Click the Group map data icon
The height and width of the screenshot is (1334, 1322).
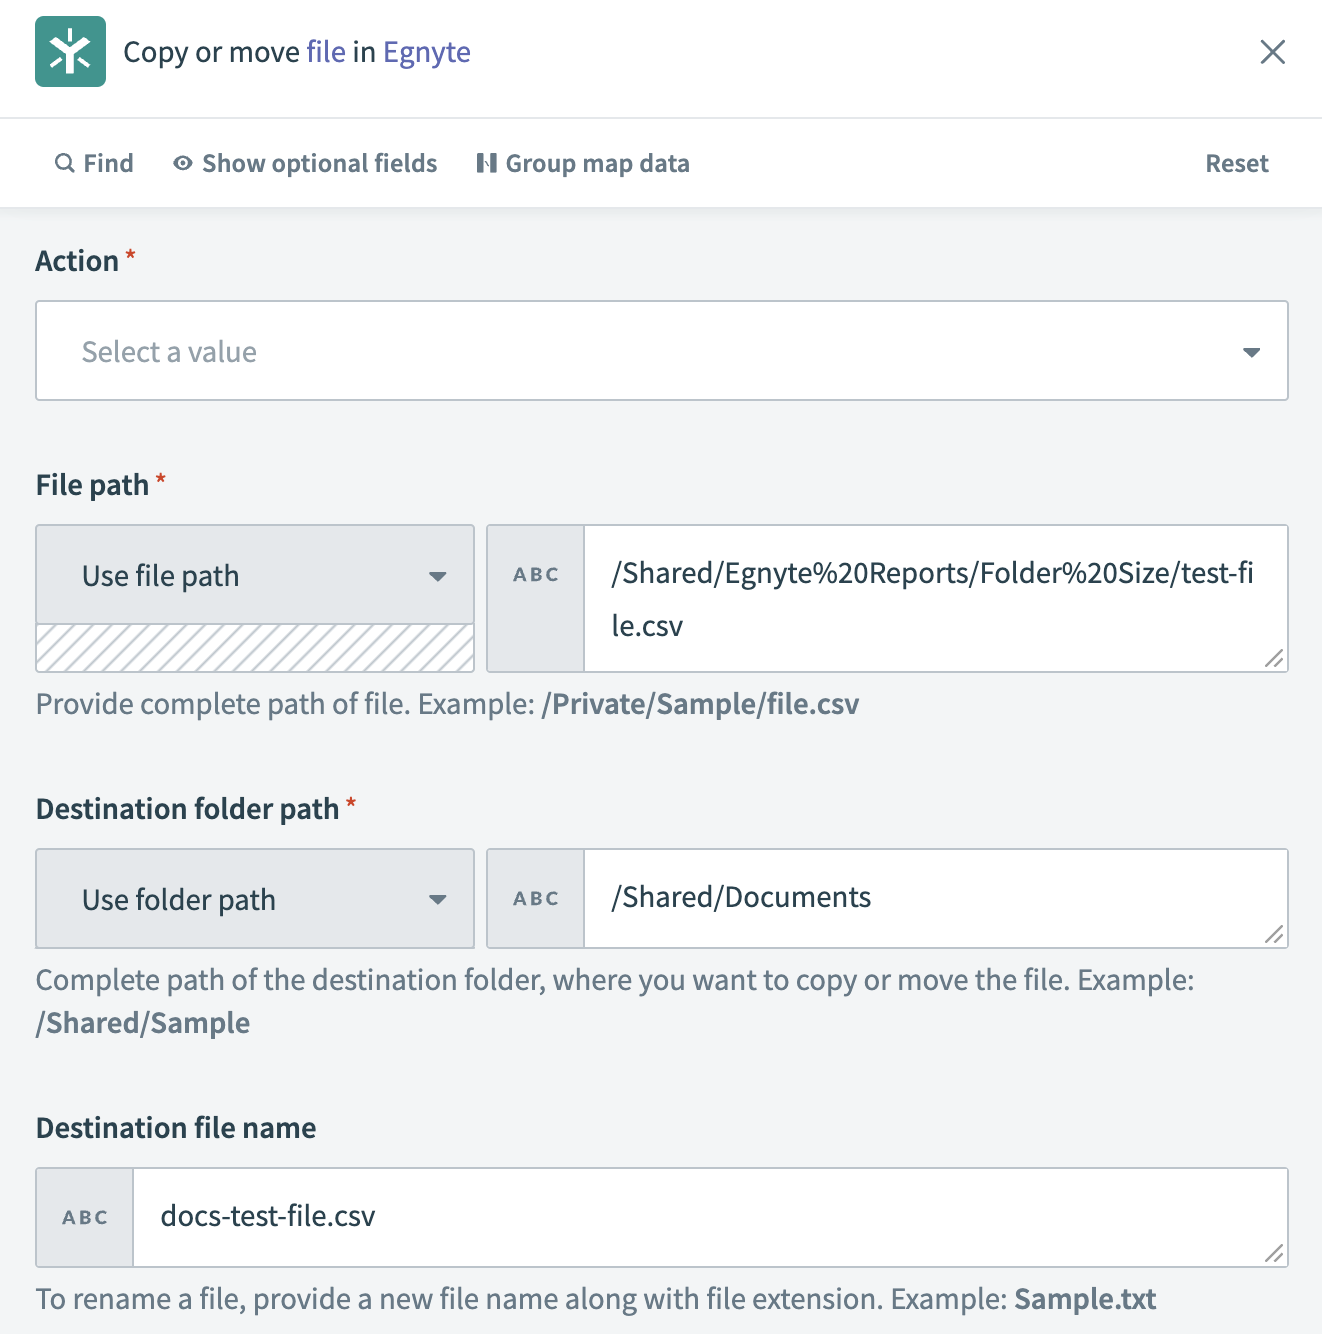[486, 162]
